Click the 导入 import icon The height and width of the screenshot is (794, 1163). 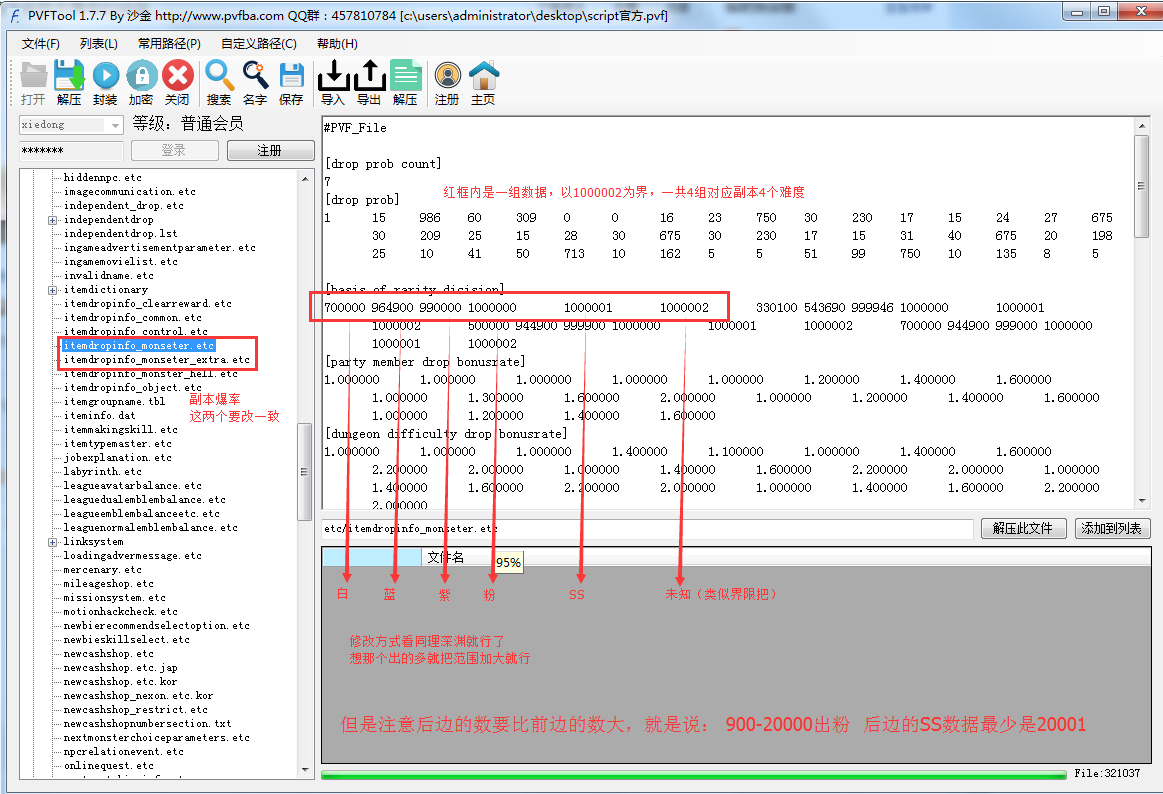pos(333,76)
